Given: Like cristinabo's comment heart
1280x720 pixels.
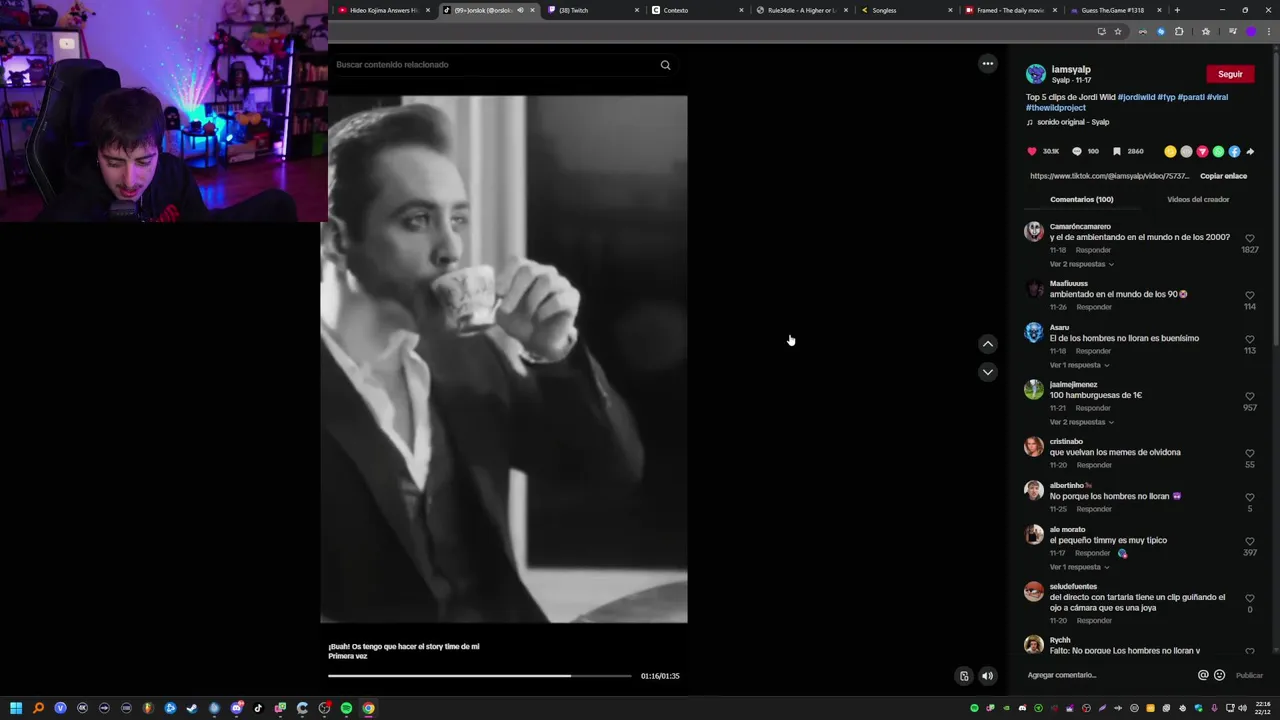Looking at the screenshot, I should click(1249, 454).
